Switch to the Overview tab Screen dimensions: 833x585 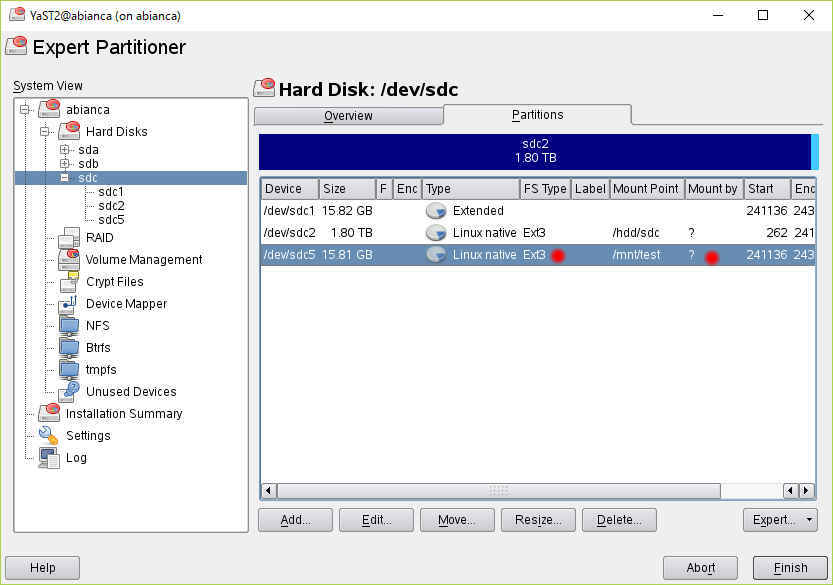[x=348, y=116]
